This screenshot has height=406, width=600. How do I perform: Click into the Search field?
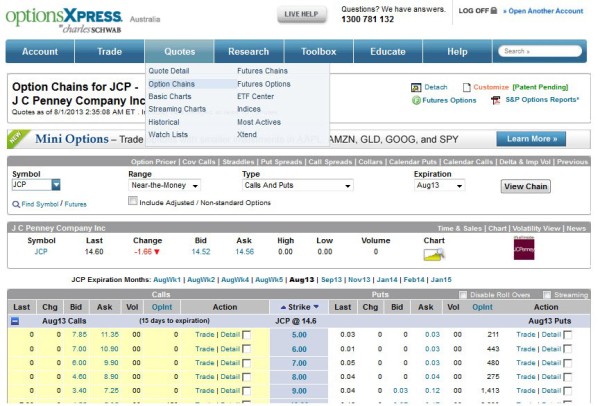point(540,51)
